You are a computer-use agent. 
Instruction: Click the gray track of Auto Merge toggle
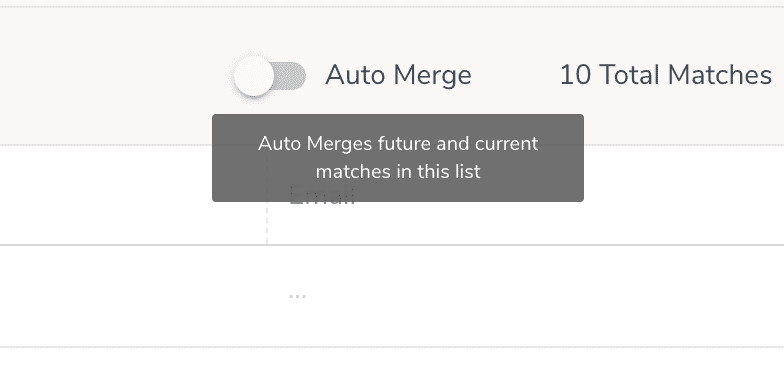(x=290, y=76)
